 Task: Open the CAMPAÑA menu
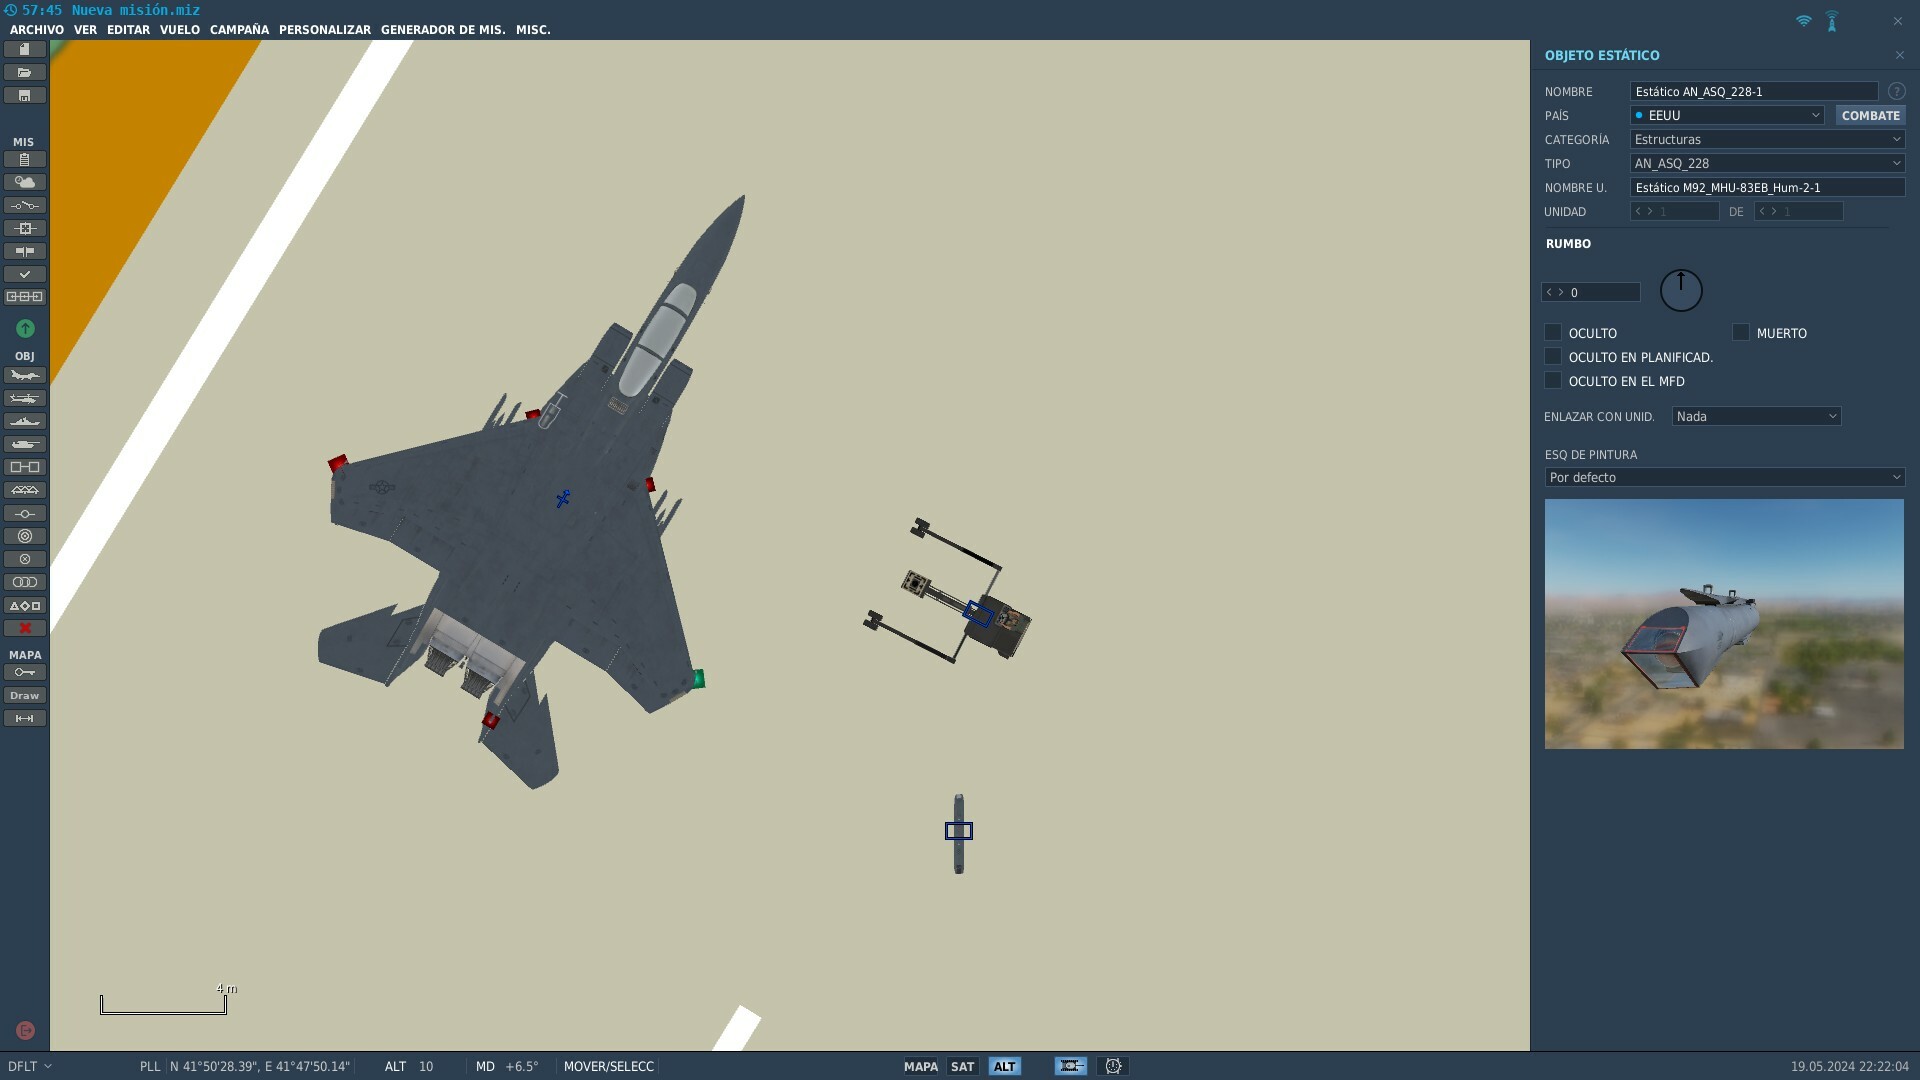click(239, 29)
